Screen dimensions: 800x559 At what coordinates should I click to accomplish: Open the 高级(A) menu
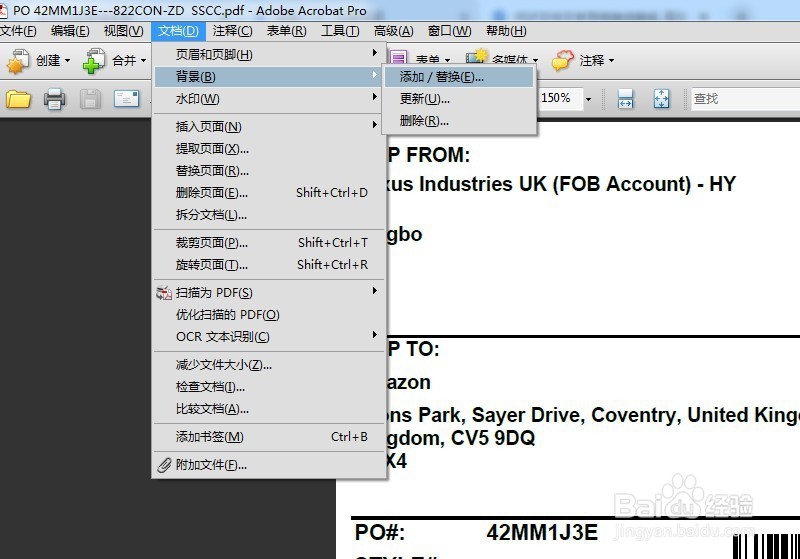[x=393, y=31]
